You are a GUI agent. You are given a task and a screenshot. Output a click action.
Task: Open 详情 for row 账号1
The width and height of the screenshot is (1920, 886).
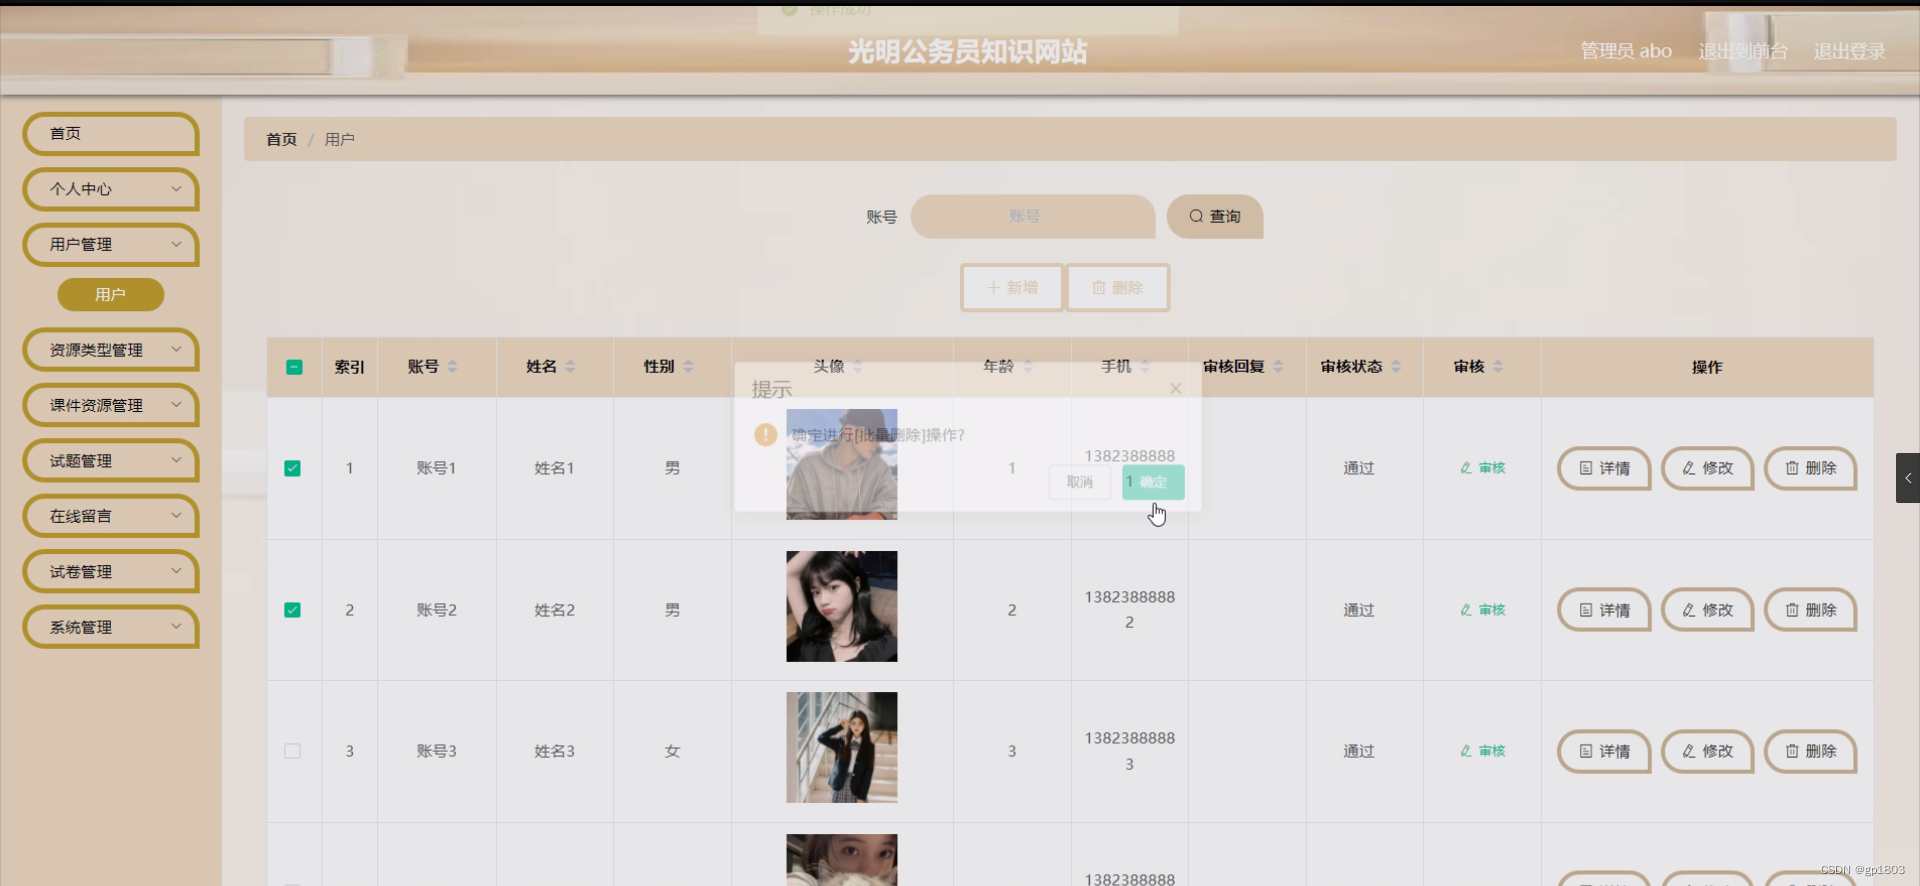tap(1604, 468)
